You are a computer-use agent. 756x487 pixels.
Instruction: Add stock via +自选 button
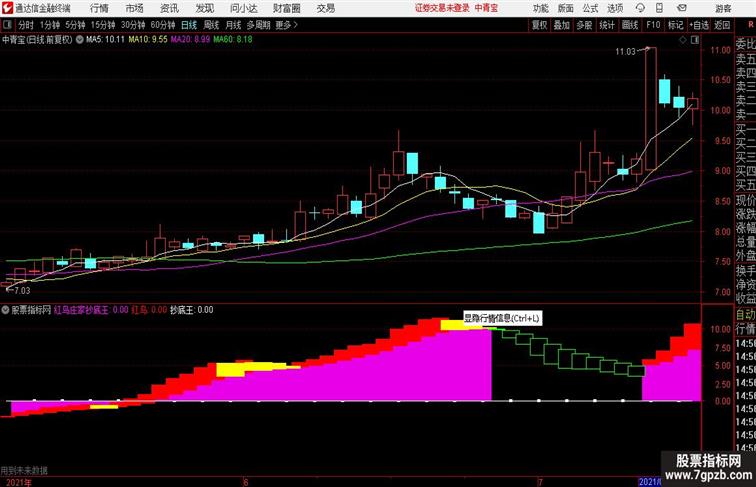[x=699, y=25]
